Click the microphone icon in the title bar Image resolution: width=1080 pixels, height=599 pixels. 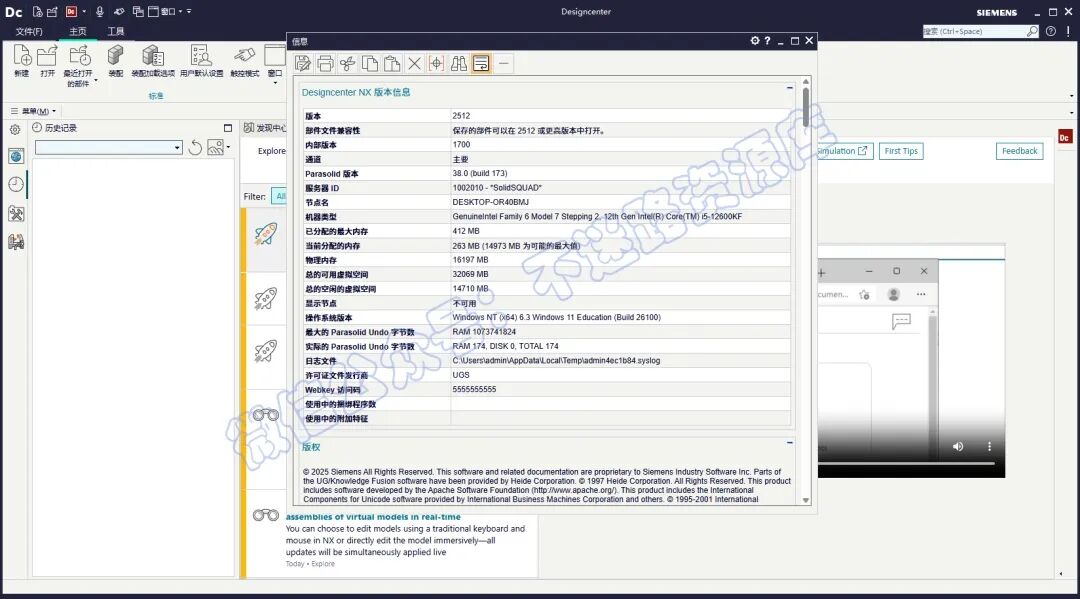100,12
